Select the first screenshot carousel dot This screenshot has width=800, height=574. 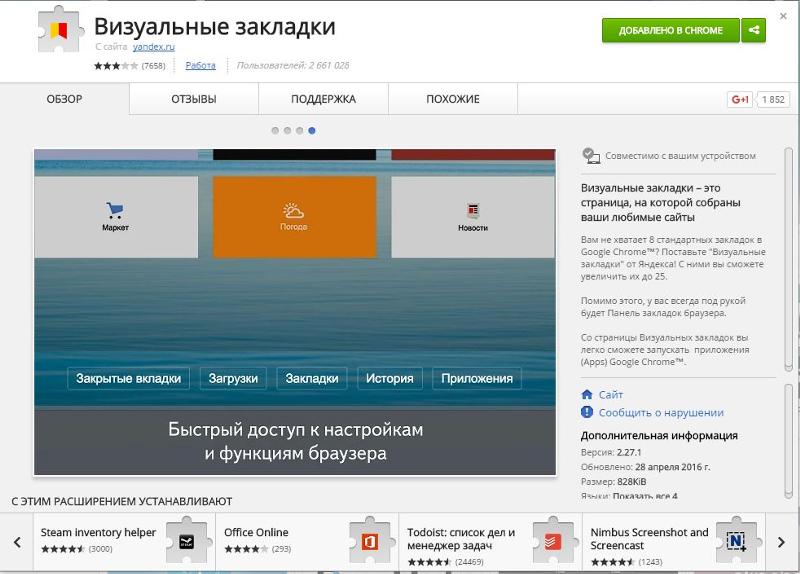pos(275,131)
